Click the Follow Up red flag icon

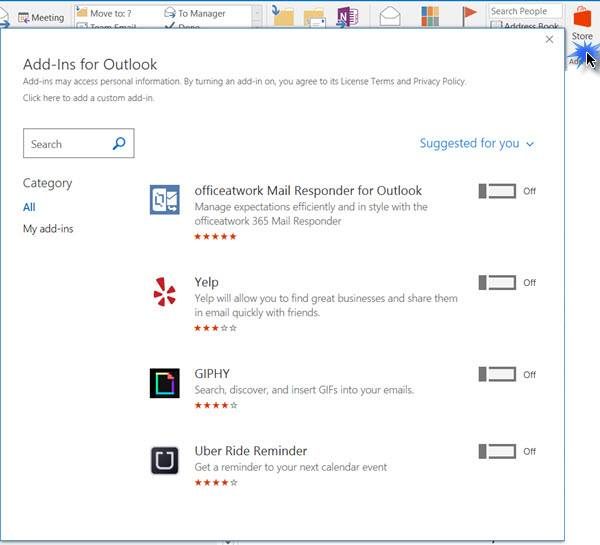click(469, 16)
